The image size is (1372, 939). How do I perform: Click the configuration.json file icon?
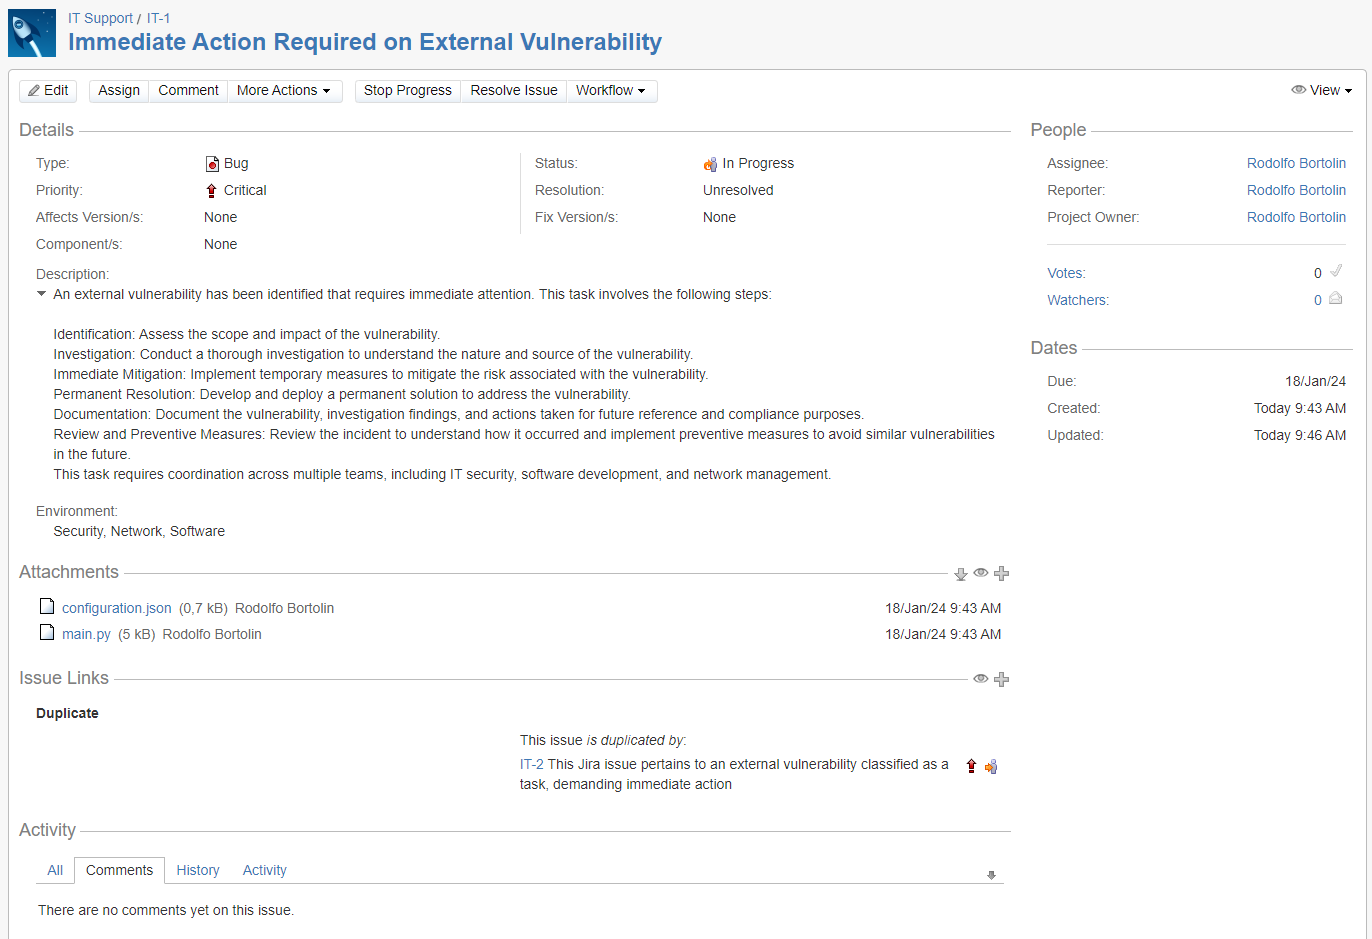47,606
